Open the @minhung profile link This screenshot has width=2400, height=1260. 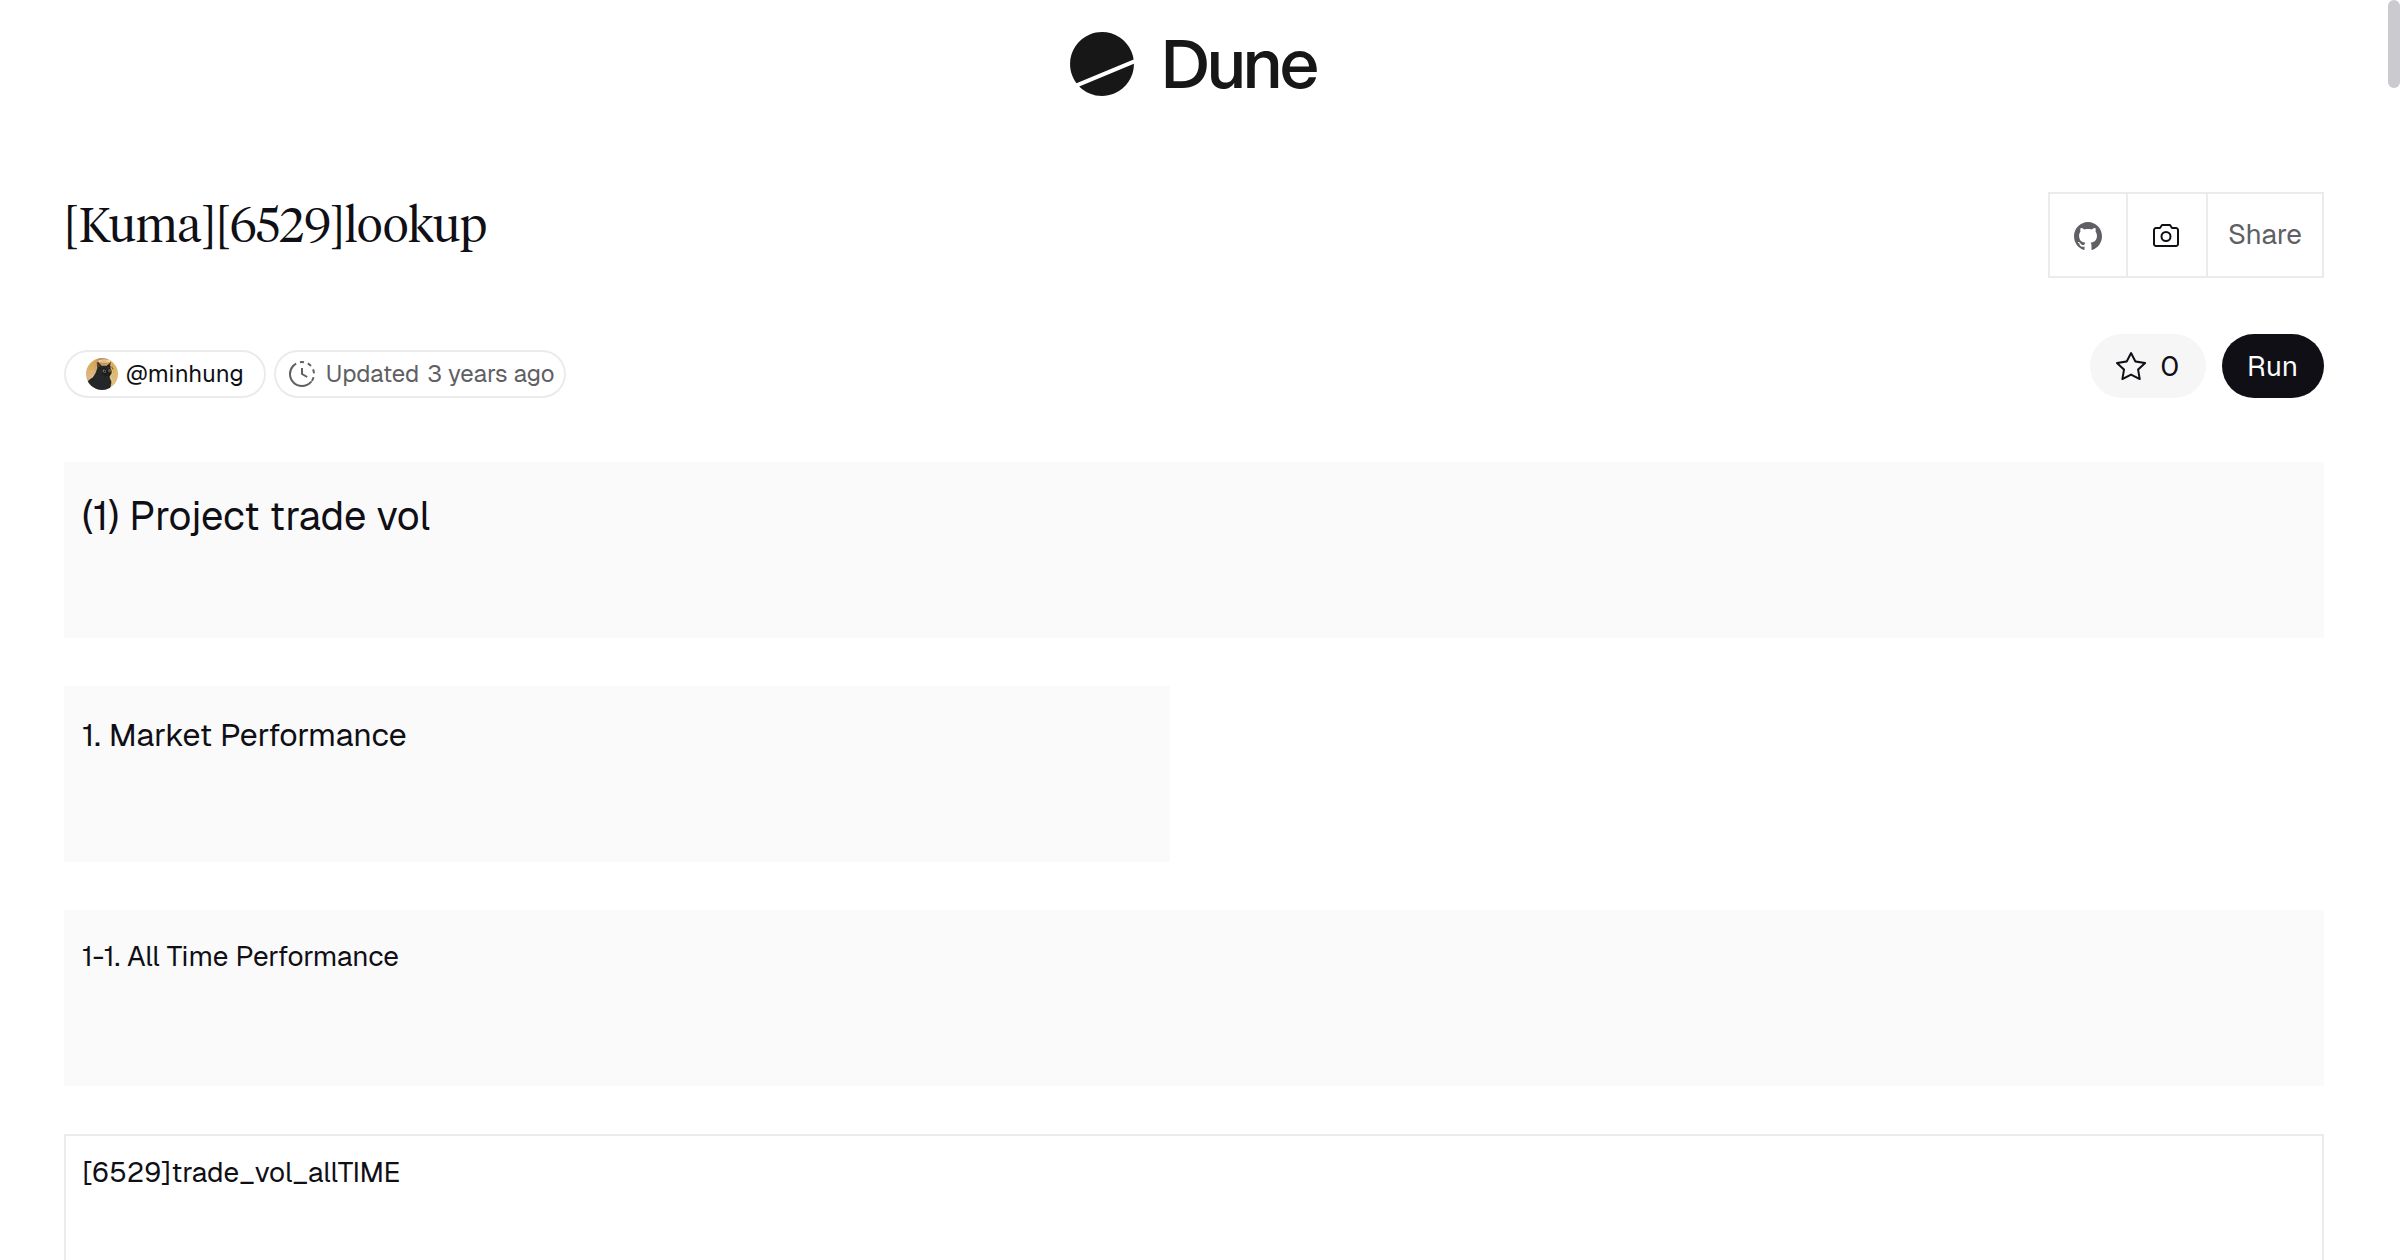184,374
